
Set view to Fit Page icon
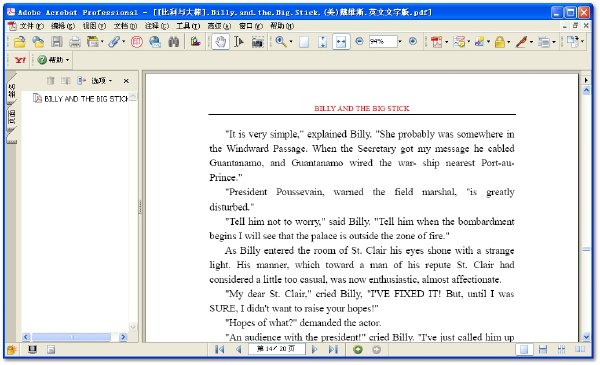[x=323, y=42]
